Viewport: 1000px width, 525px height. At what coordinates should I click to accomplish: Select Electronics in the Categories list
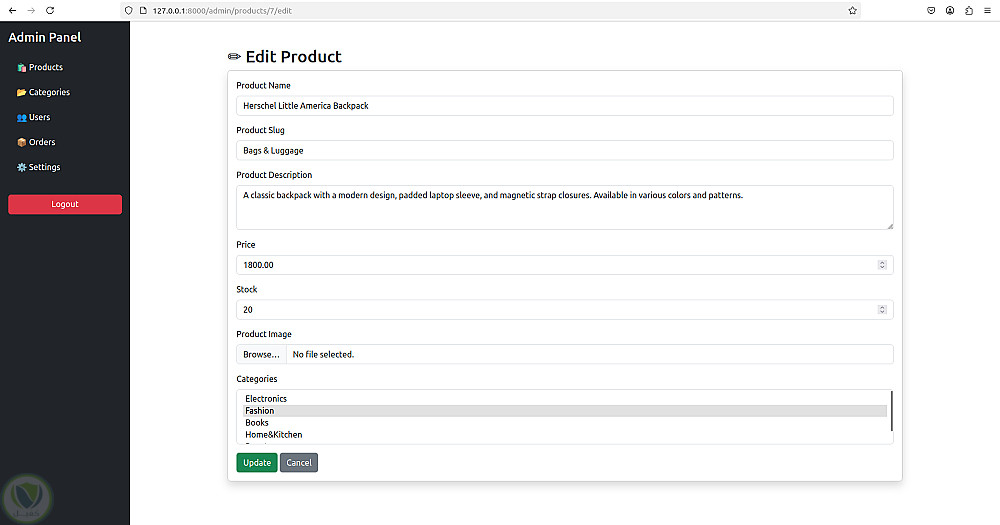tap(266, 399)
